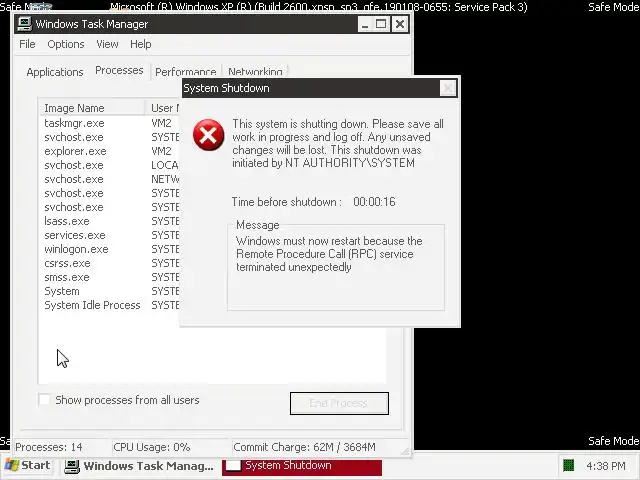
Task: Click the RPC service message text
Action: (x=329, y=254)
